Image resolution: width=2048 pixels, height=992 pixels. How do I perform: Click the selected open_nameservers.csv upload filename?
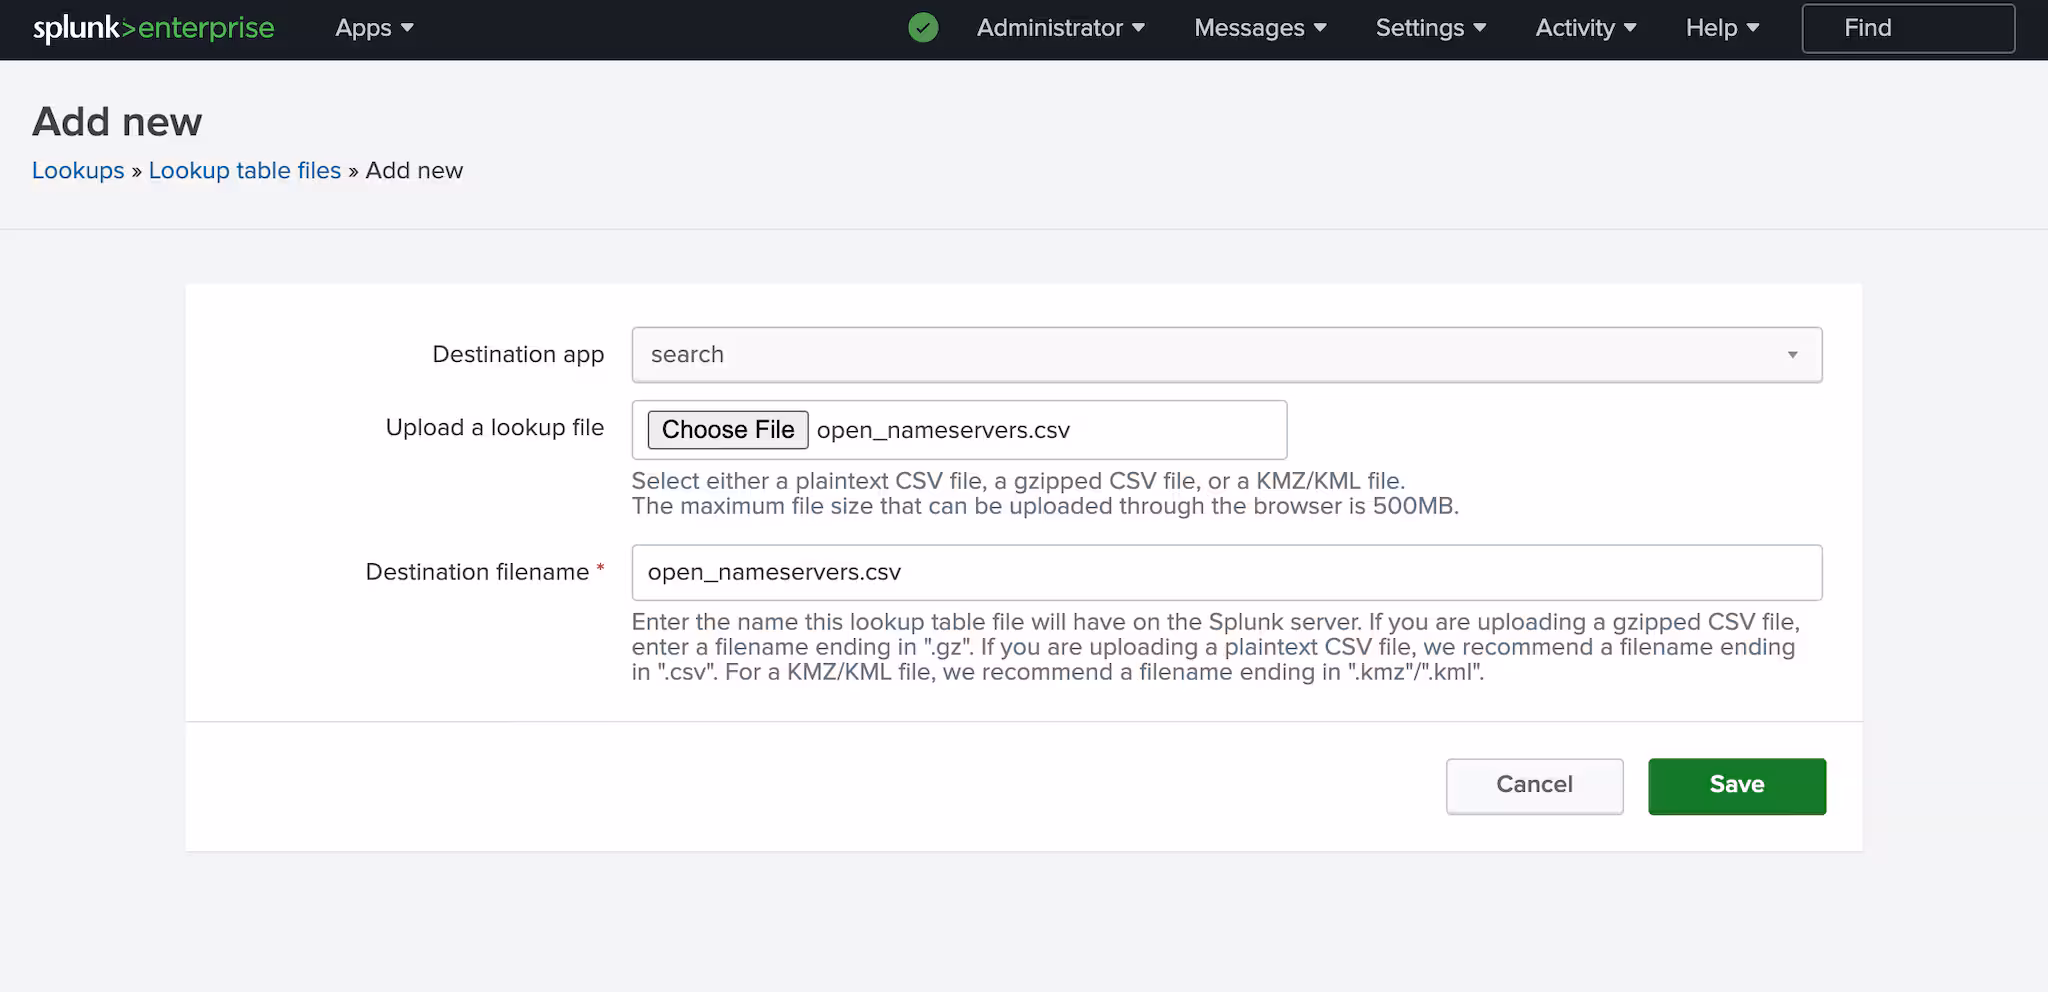click(943, 430)
